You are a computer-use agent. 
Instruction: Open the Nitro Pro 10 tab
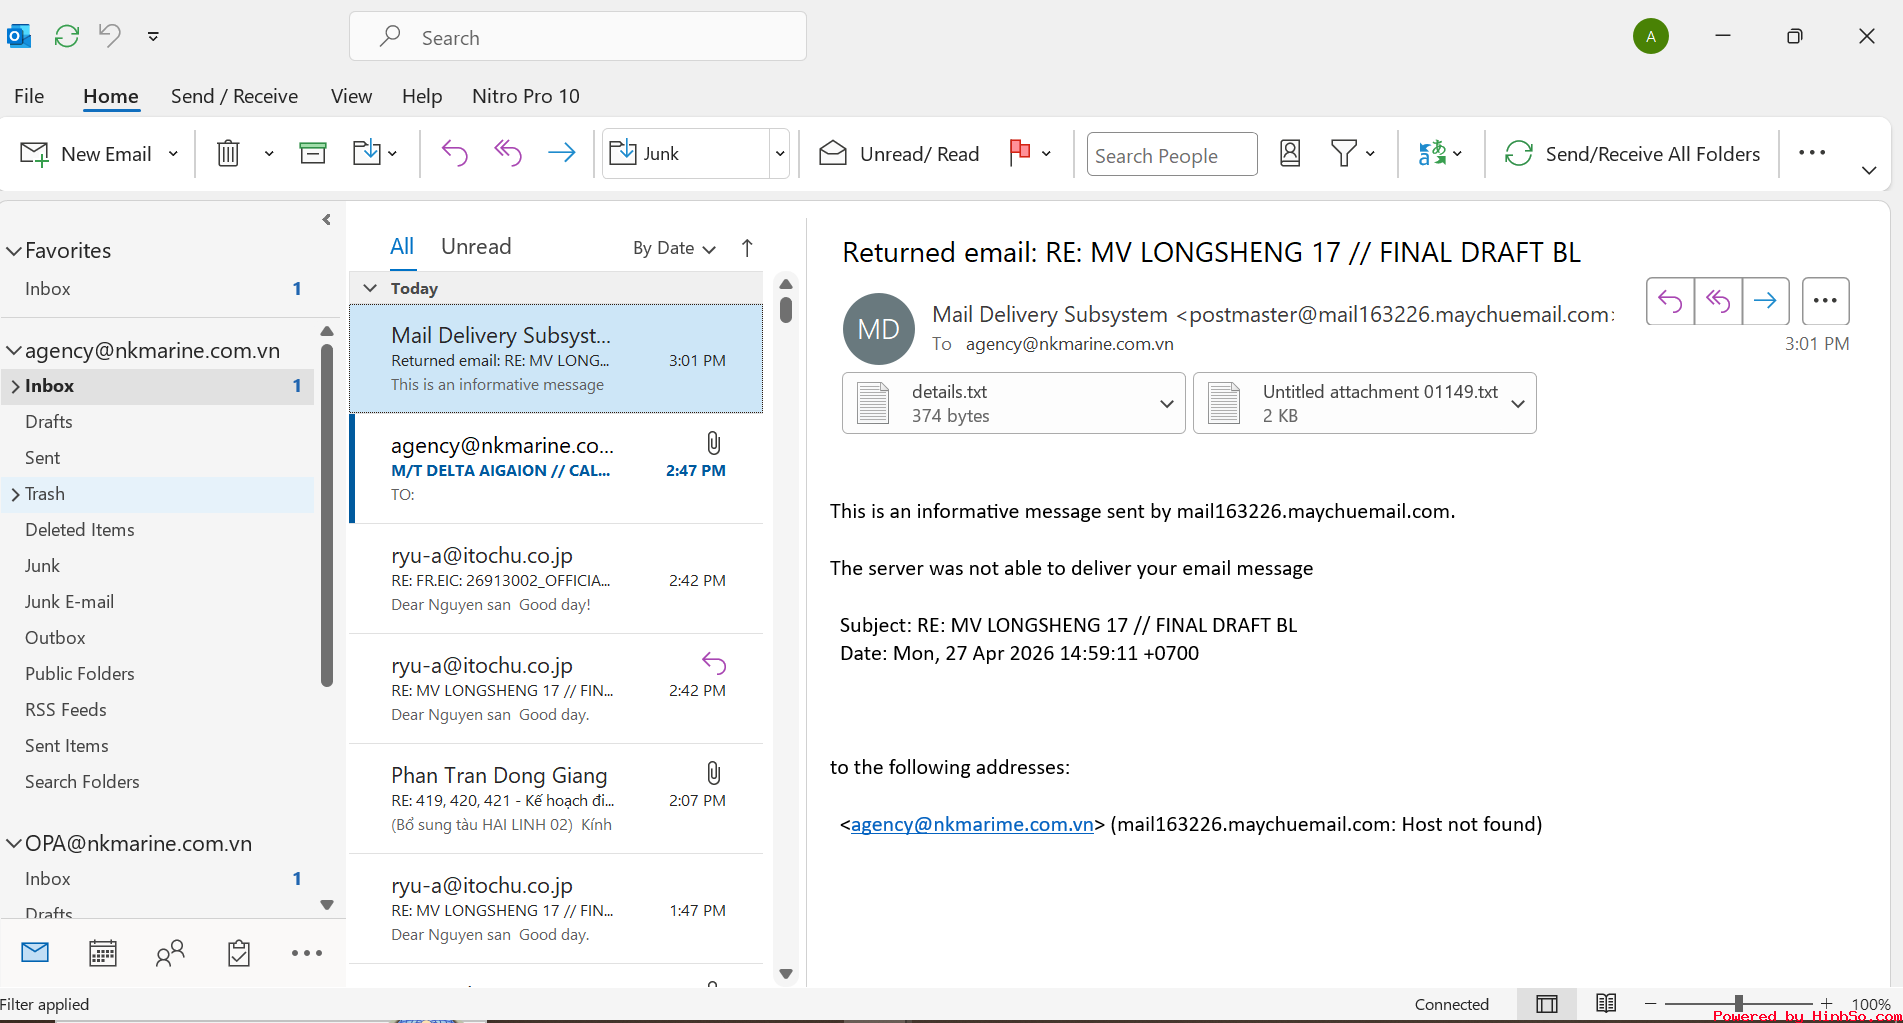pyautogui.click(x=526, y=96)
